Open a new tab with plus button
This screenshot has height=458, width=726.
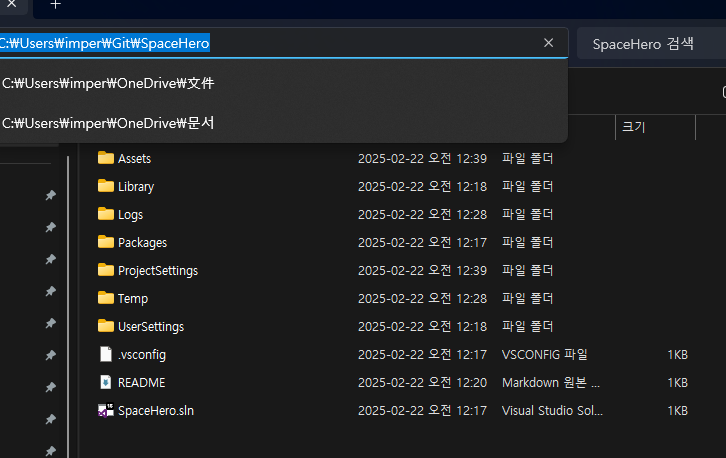(x=56, y=5)
